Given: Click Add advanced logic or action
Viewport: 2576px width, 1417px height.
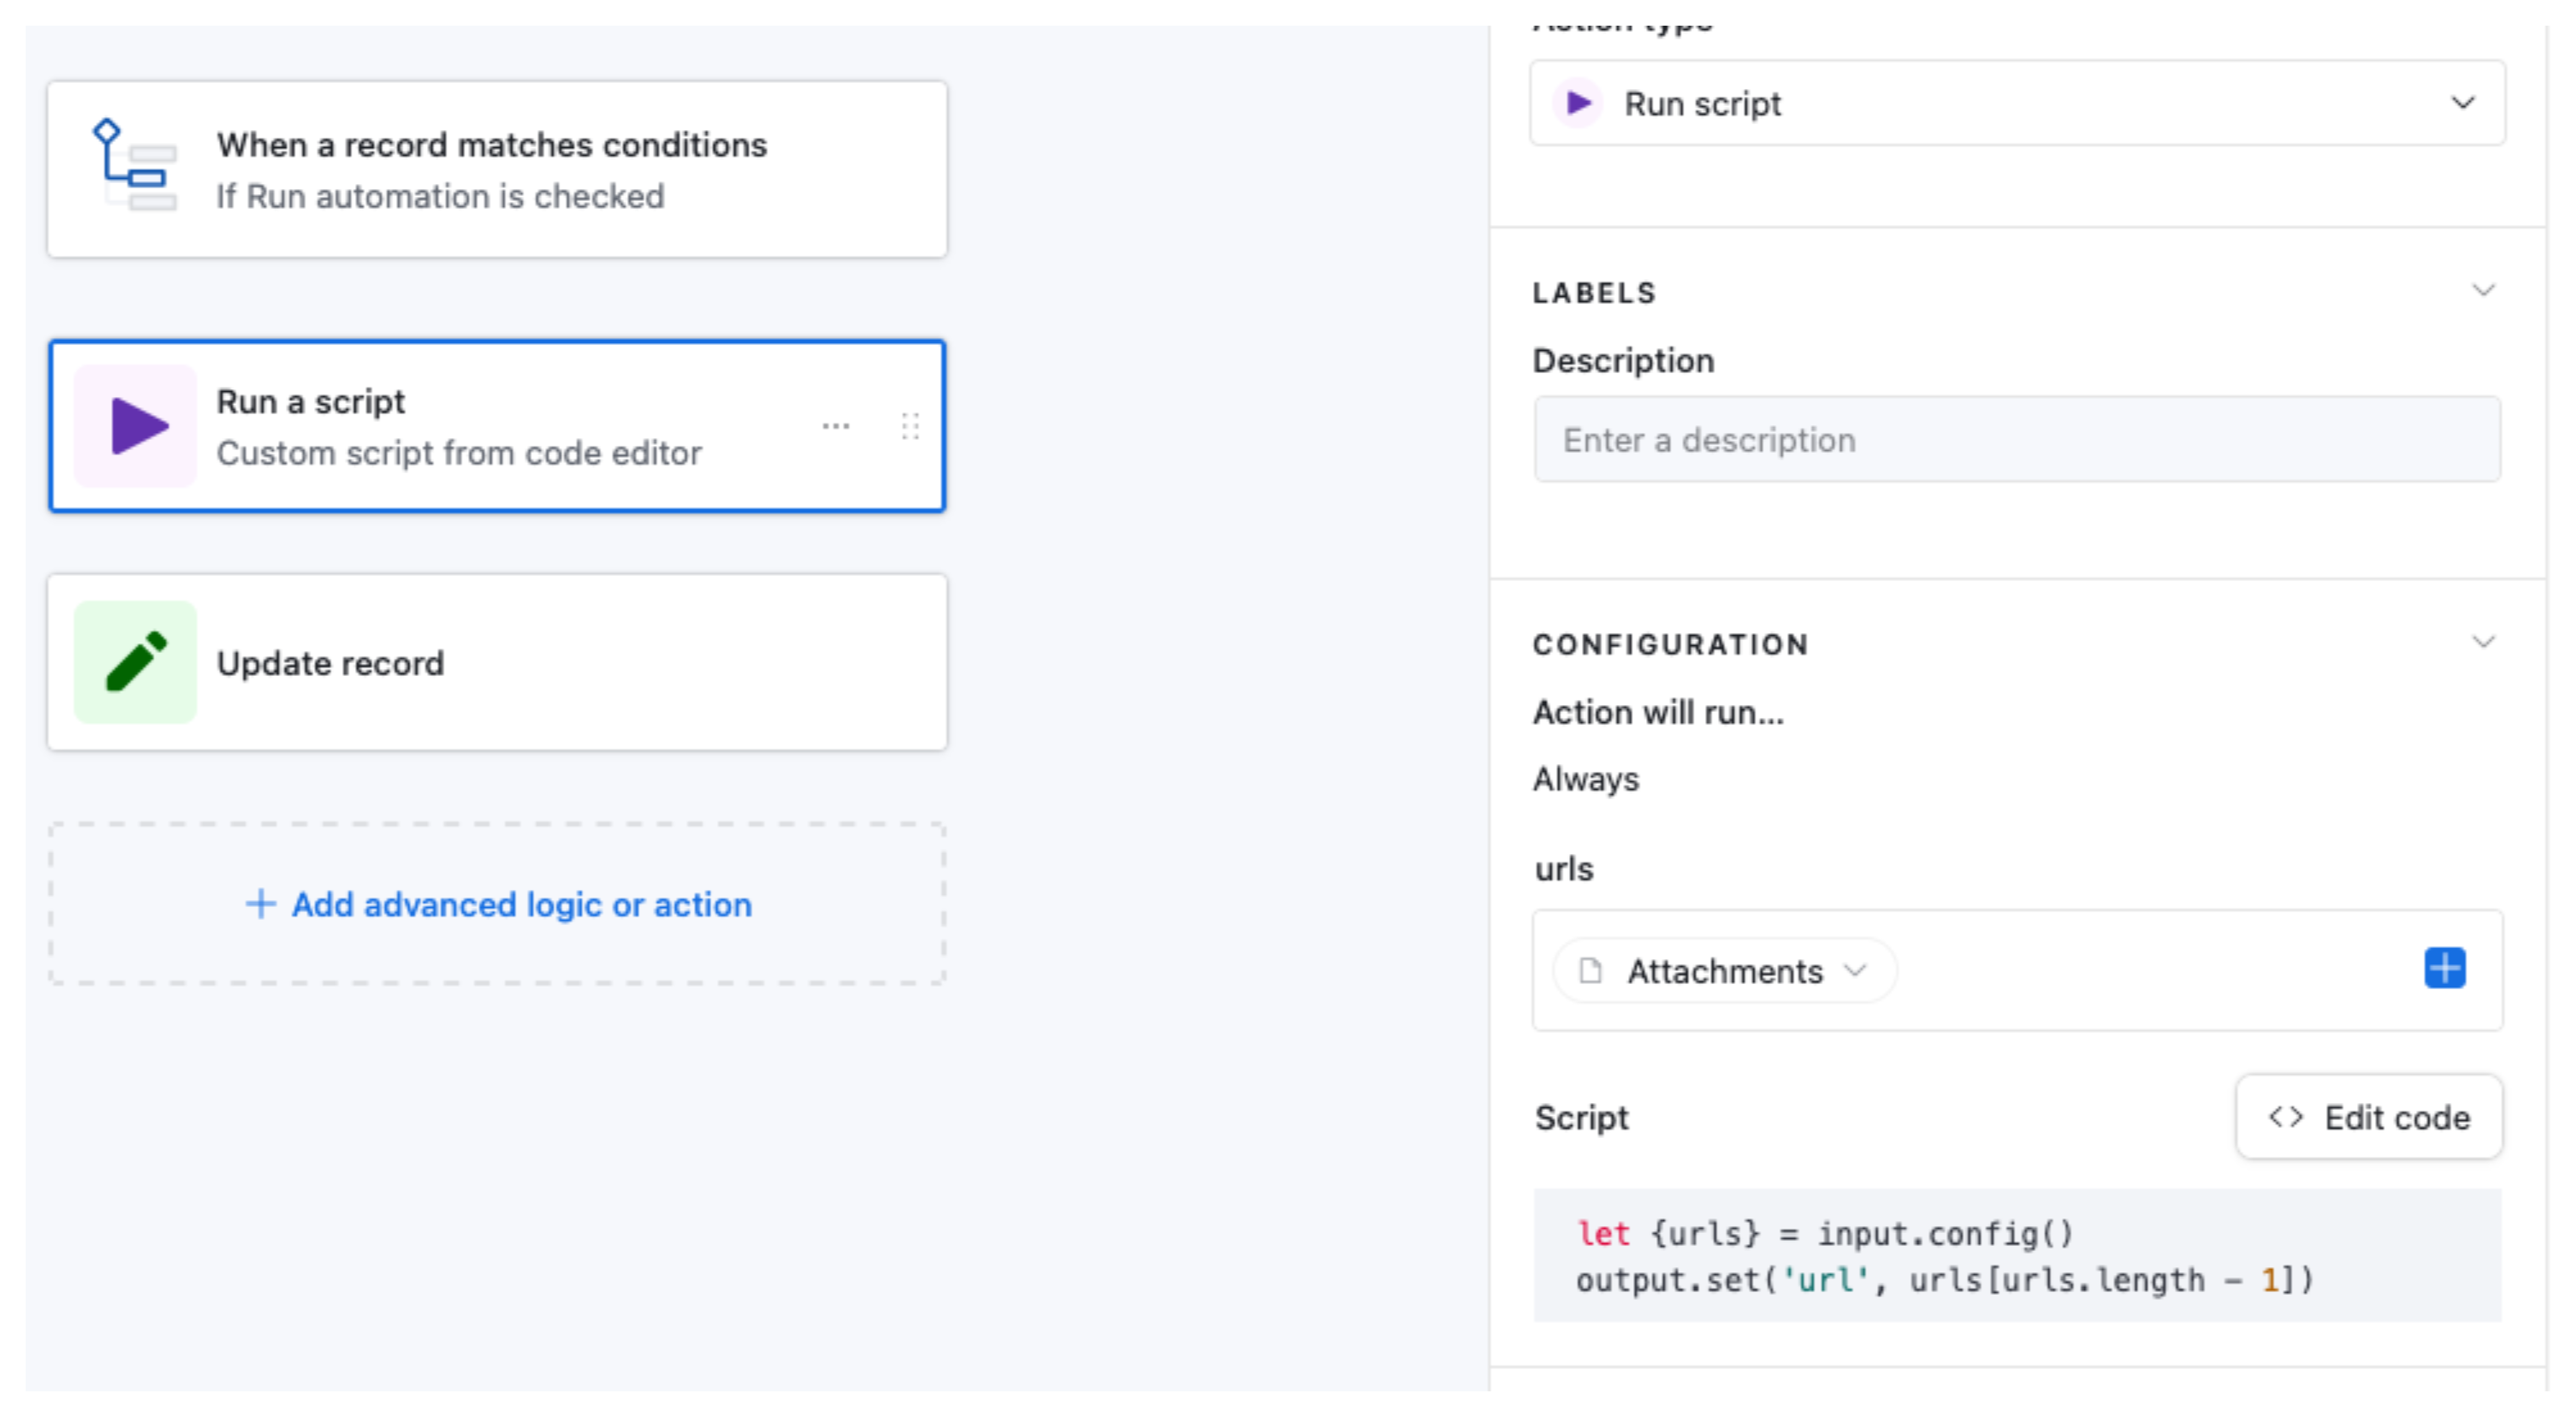Looking at the screenshot, I should pos(520,904).
